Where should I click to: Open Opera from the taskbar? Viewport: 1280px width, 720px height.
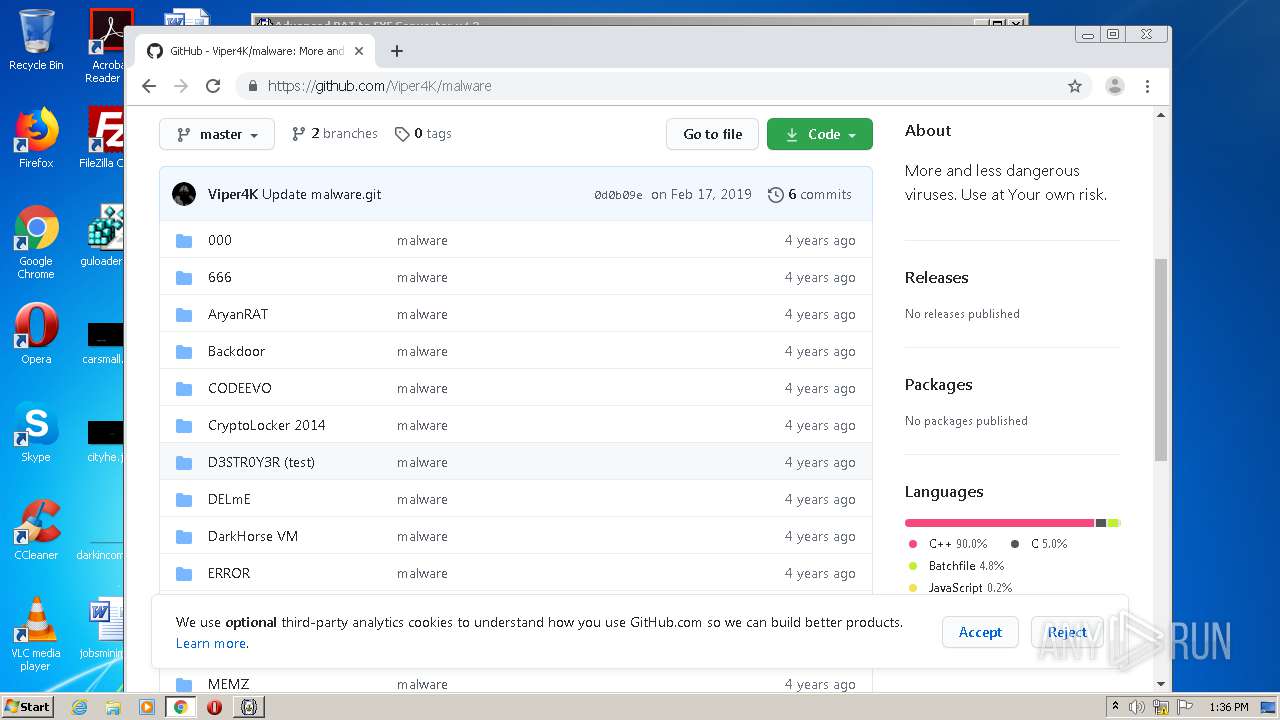214,707
